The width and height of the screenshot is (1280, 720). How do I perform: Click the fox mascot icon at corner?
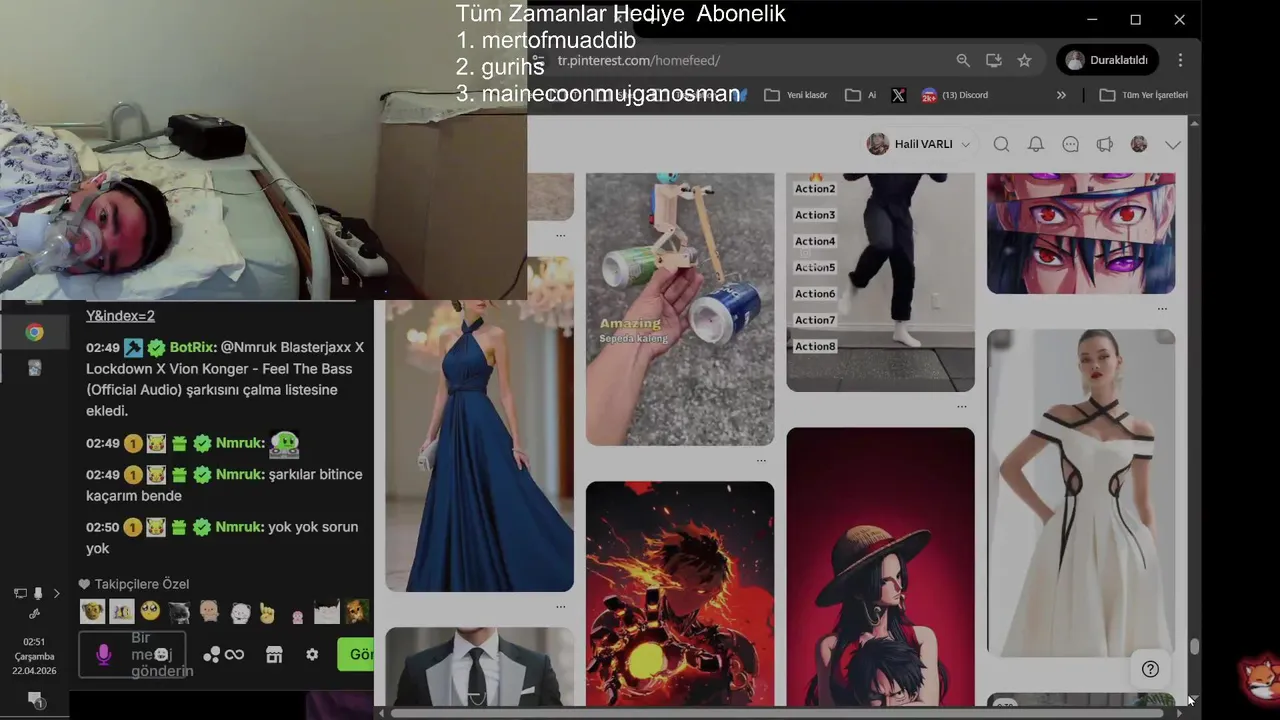click(x=1259, y=679)
